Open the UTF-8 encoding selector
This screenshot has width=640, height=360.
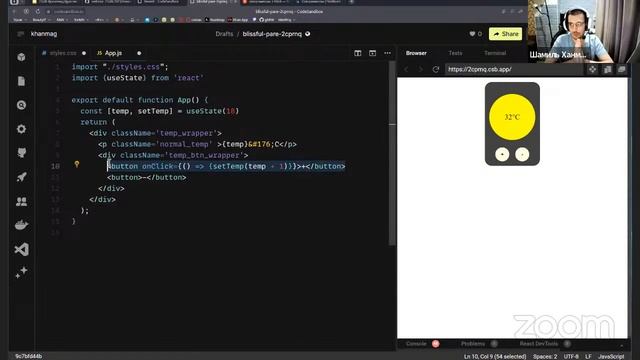(x=571, y=356)
